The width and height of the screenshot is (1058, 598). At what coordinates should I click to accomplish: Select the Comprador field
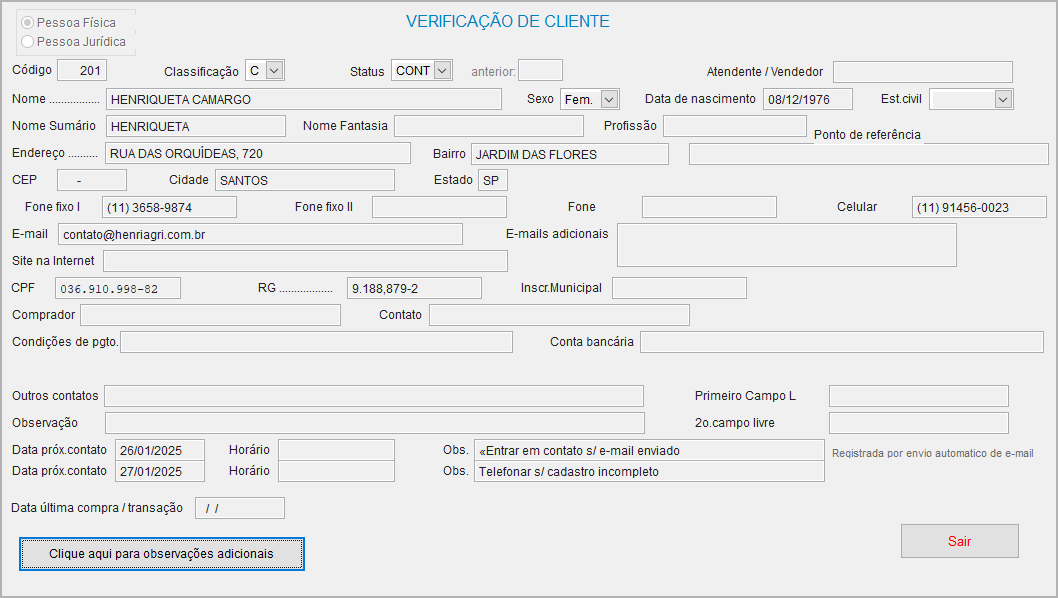point(211,315)
